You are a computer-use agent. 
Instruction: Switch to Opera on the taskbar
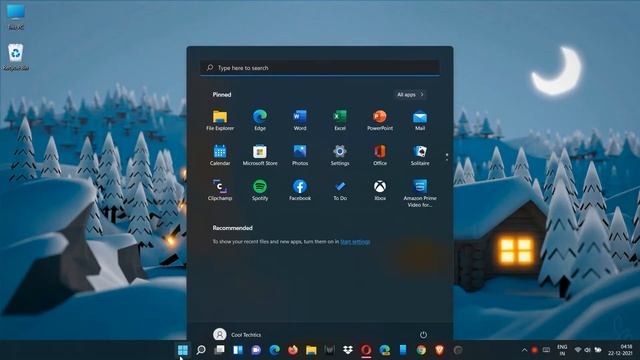366,350
